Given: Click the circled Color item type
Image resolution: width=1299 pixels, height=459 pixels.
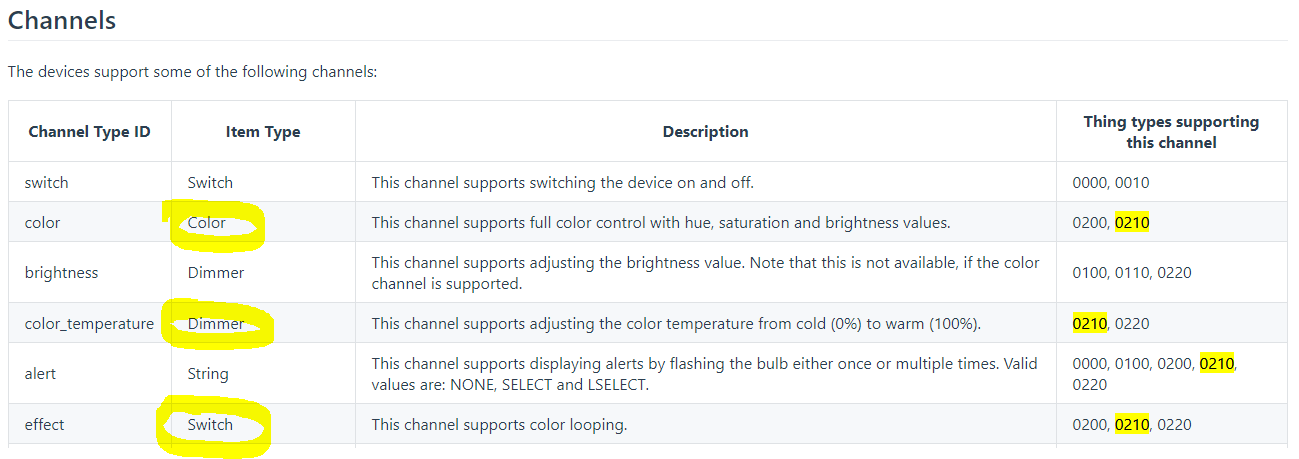Looking at the screenshot, I should [207, 223].
